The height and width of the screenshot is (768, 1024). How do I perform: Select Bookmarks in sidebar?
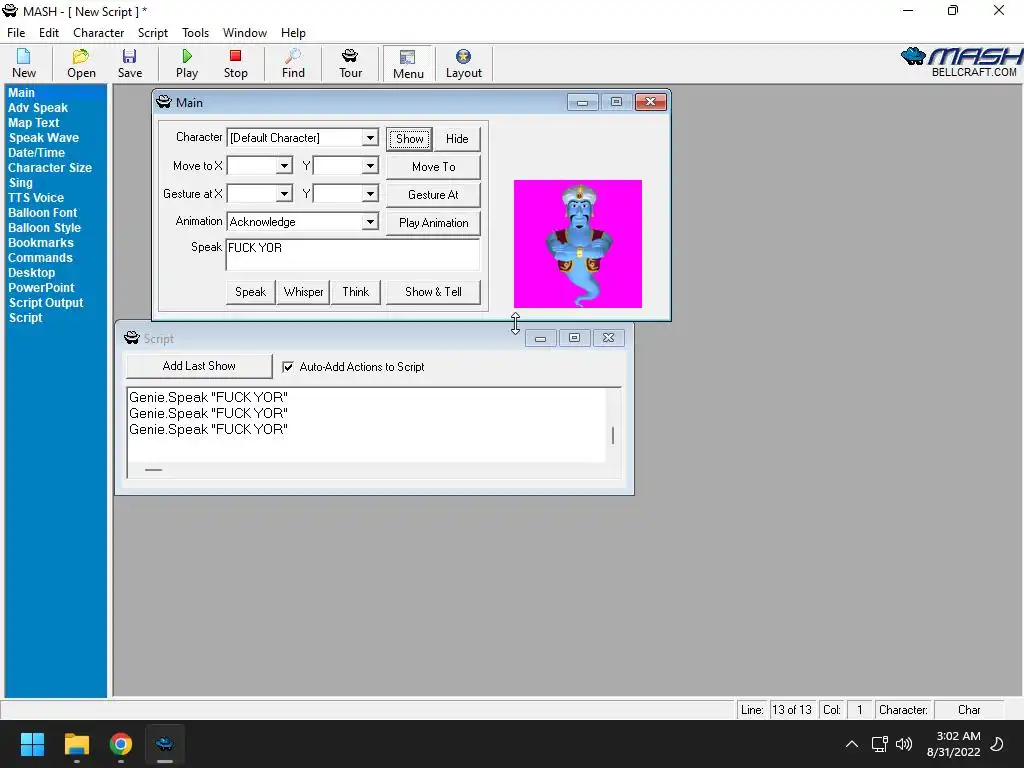(x=40, y=243)
